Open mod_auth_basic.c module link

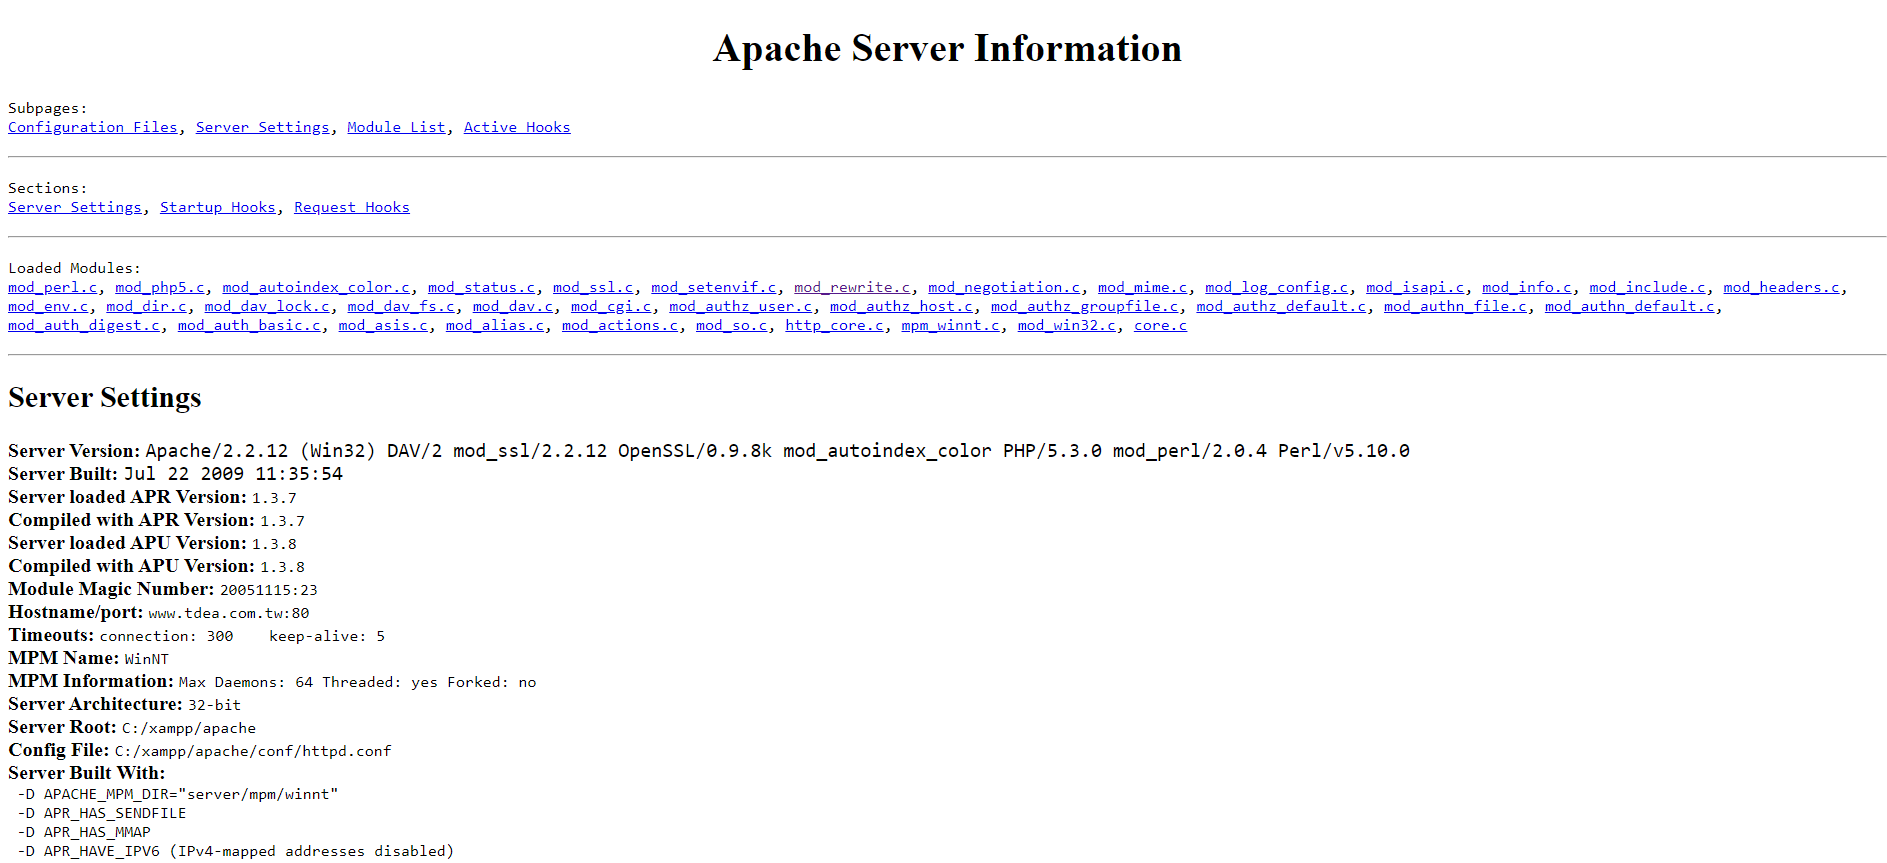point(249,325)
